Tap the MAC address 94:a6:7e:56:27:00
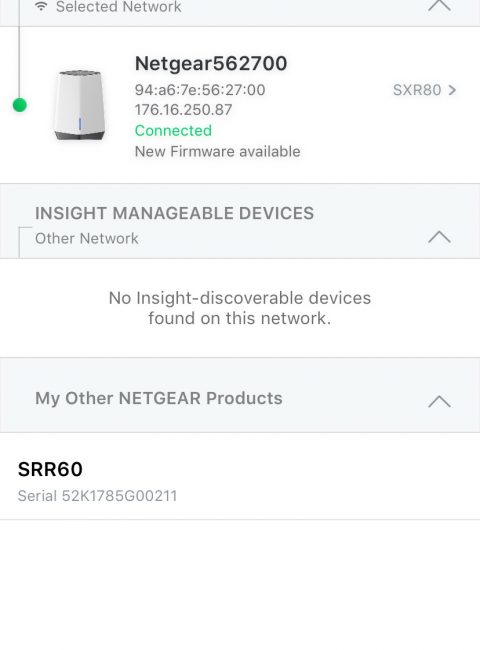Screen dimensions: 480x650 point(200,90)
